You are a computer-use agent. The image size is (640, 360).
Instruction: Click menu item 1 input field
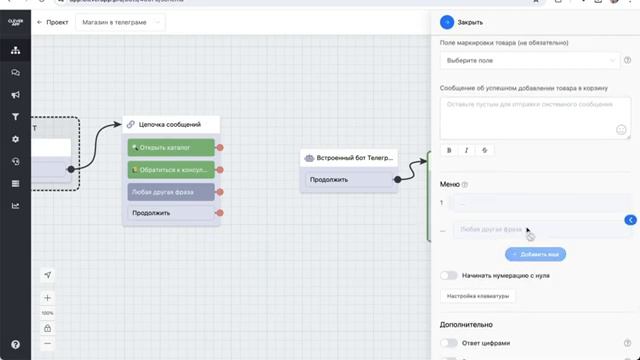click(x=542, y=202)
